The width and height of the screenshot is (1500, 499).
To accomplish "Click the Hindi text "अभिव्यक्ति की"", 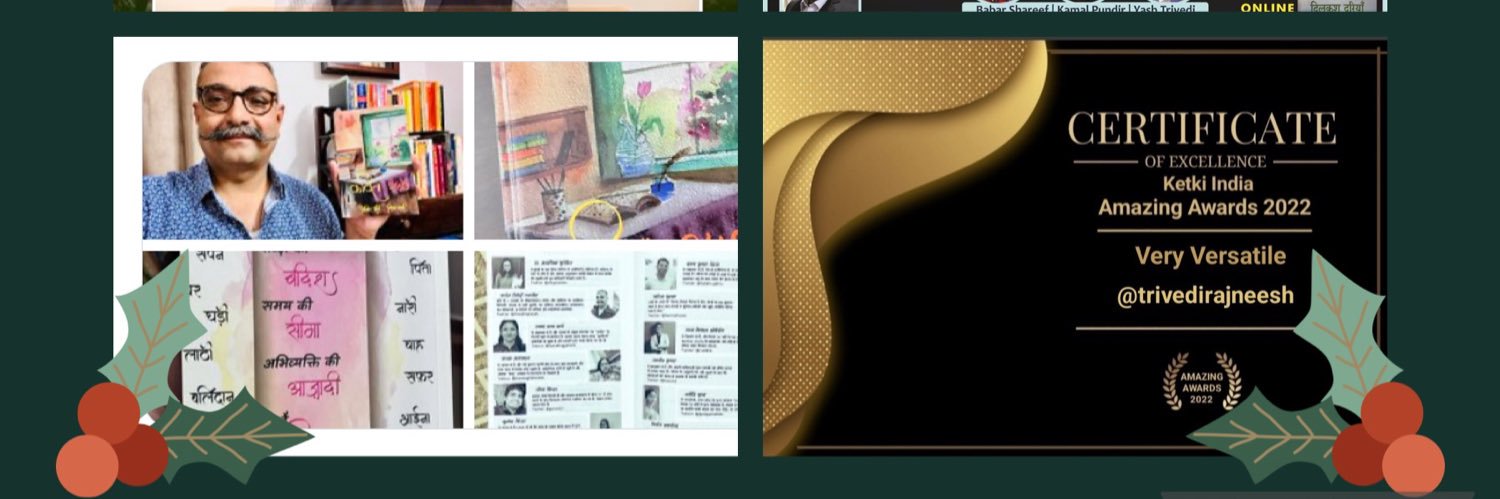I will point(301,362).
